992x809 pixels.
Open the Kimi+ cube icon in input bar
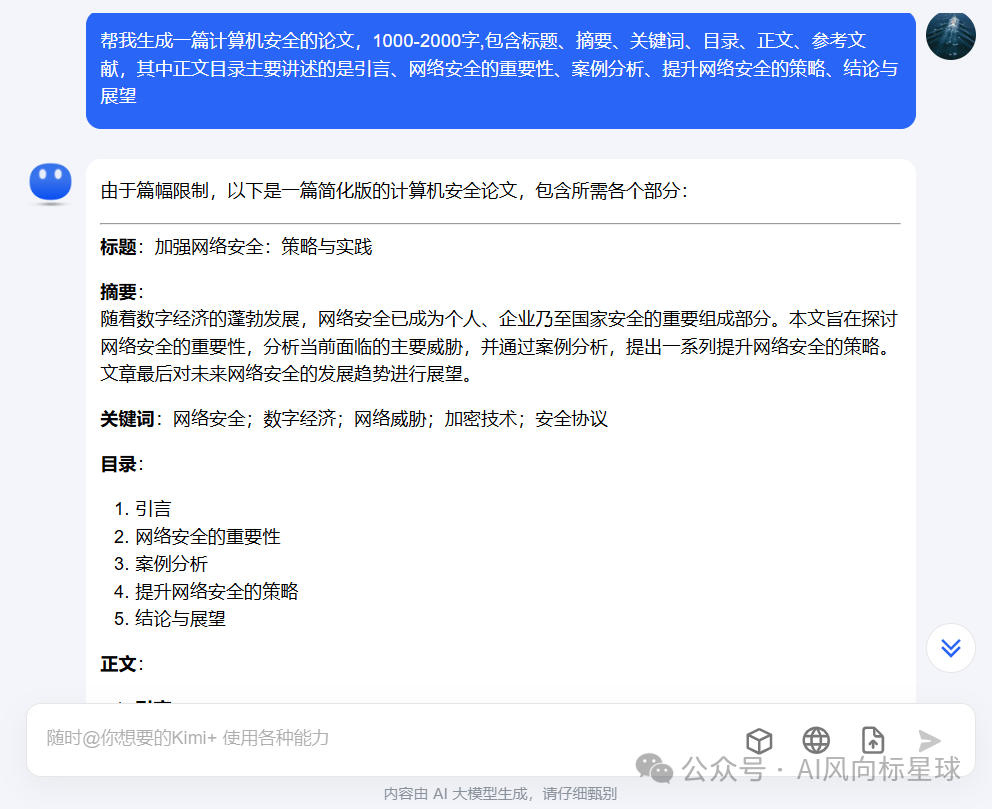point(759,740)
